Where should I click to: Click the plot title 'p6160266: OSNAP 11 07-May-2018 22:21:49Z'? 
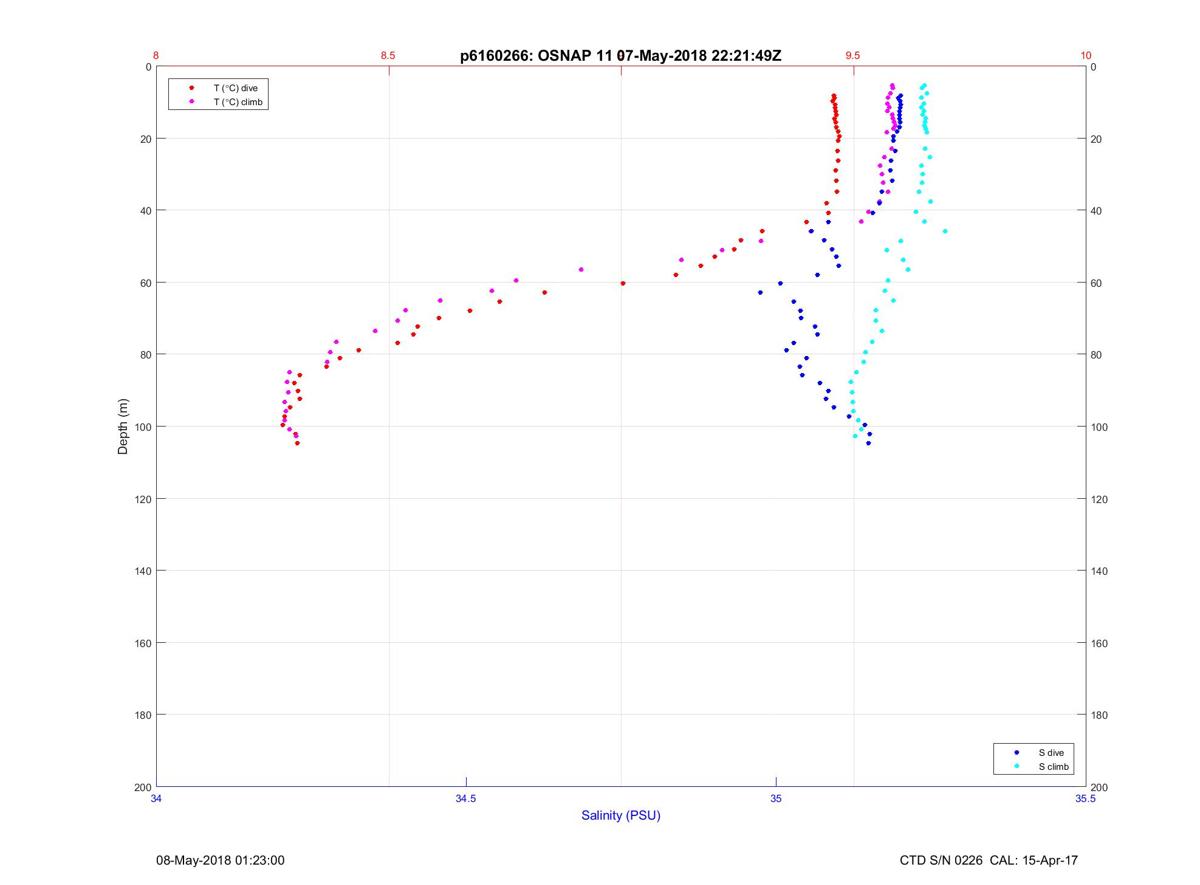621,56
